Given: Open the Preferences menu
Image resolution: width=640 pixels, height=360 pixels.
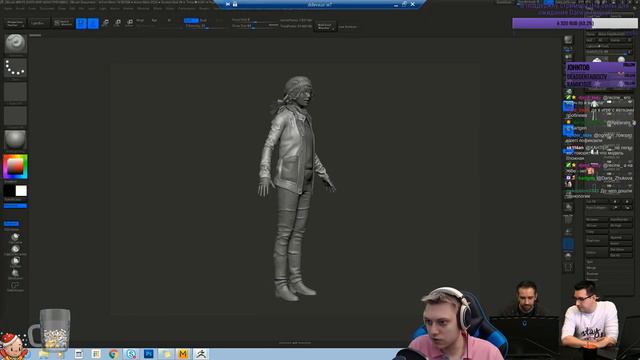Looking at the screenshot, I should [186, 8].
